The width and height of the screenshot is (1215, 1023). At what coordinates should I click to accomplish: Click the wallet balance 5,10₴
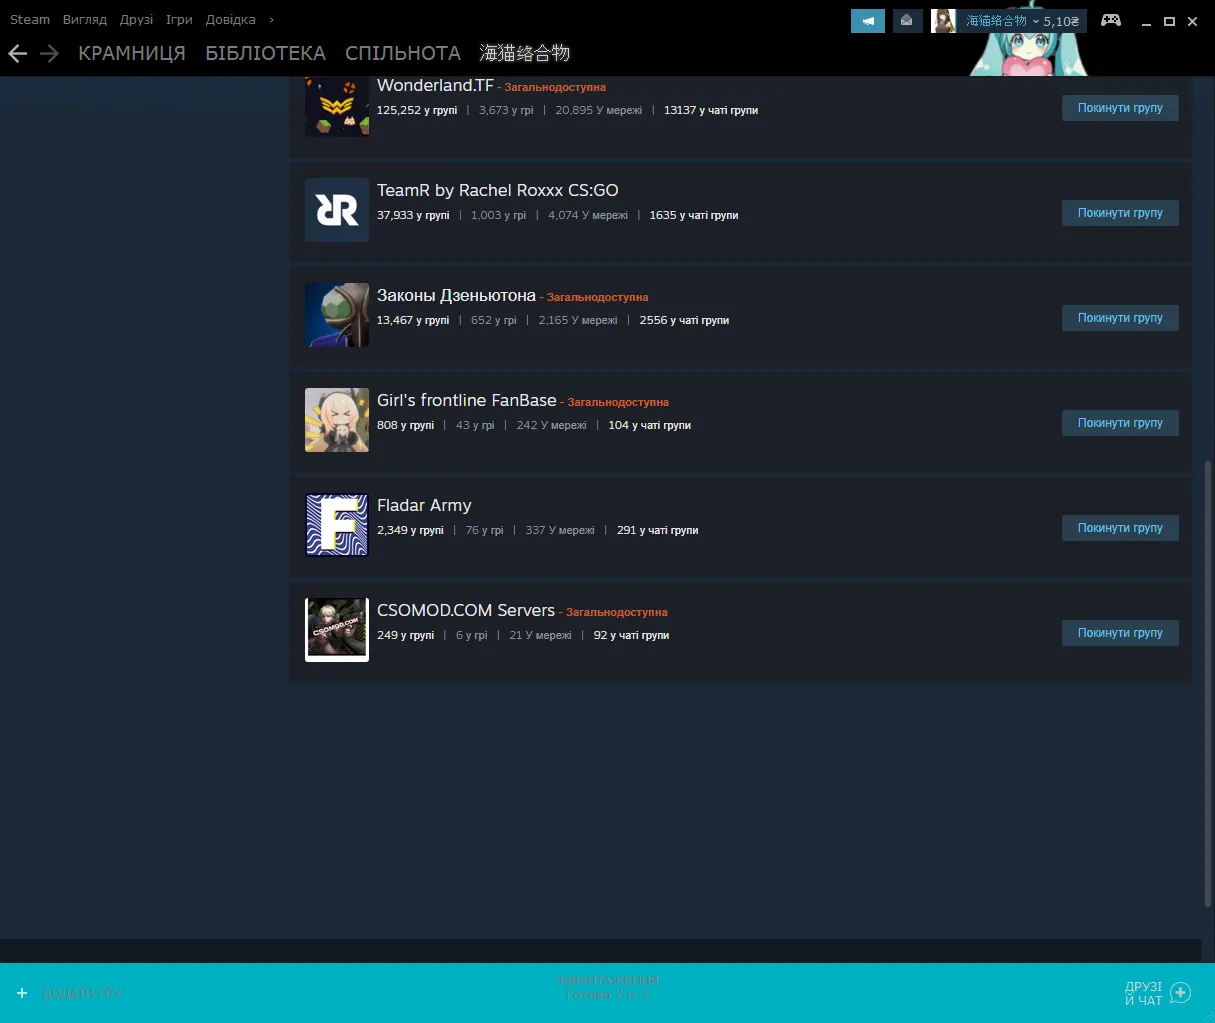pyautogui.click(x=1061, y=21)
